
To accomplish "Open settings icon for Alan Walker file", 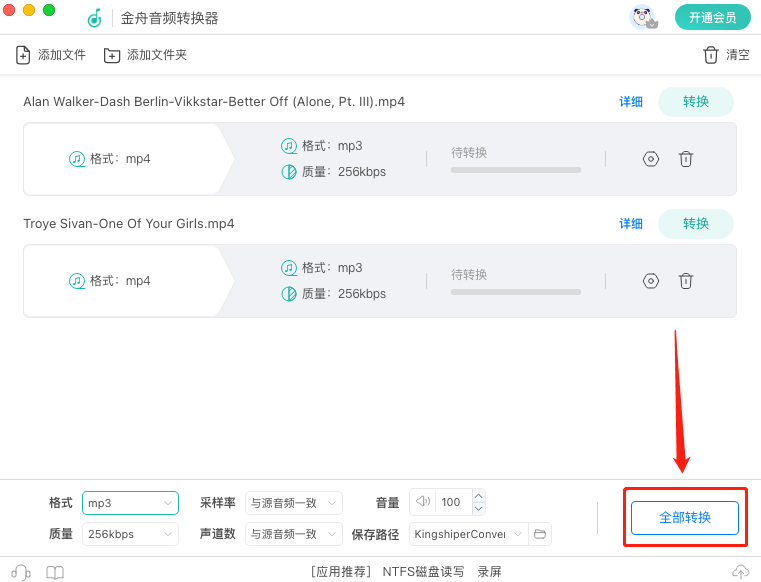I will pos(651,159).
